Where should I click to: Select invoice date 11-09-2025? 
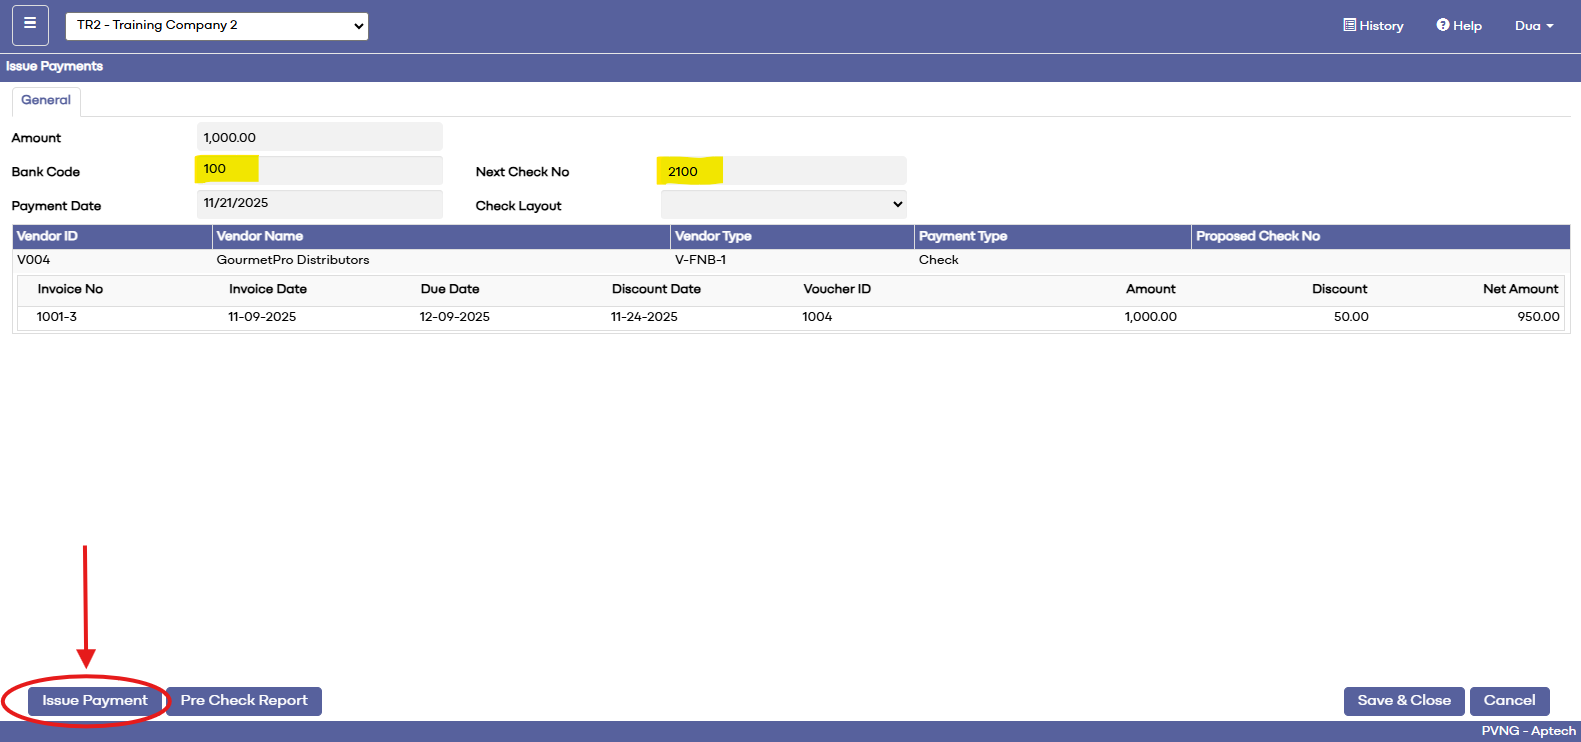tap(262, 317)
